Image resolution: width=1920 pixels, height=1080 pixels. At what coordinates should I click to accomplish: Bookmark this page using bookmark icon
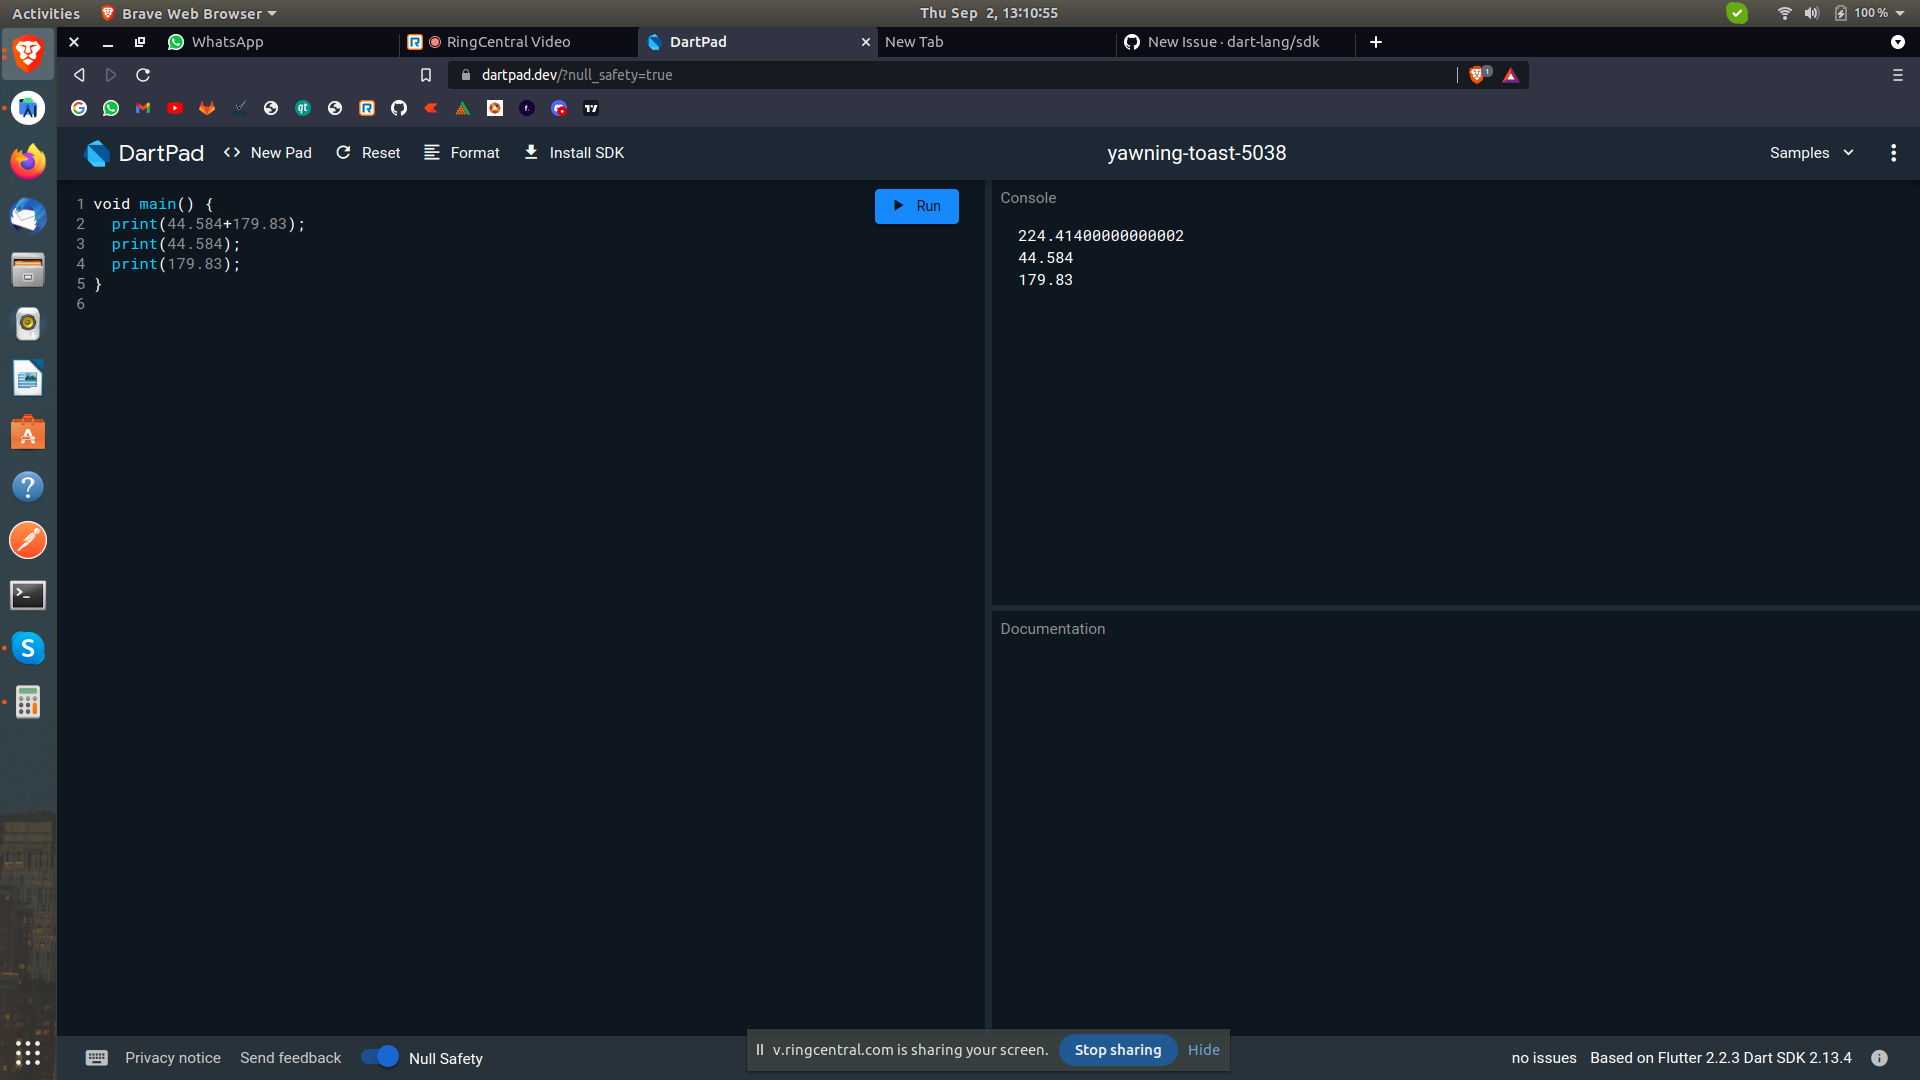(x=426, y=75)
